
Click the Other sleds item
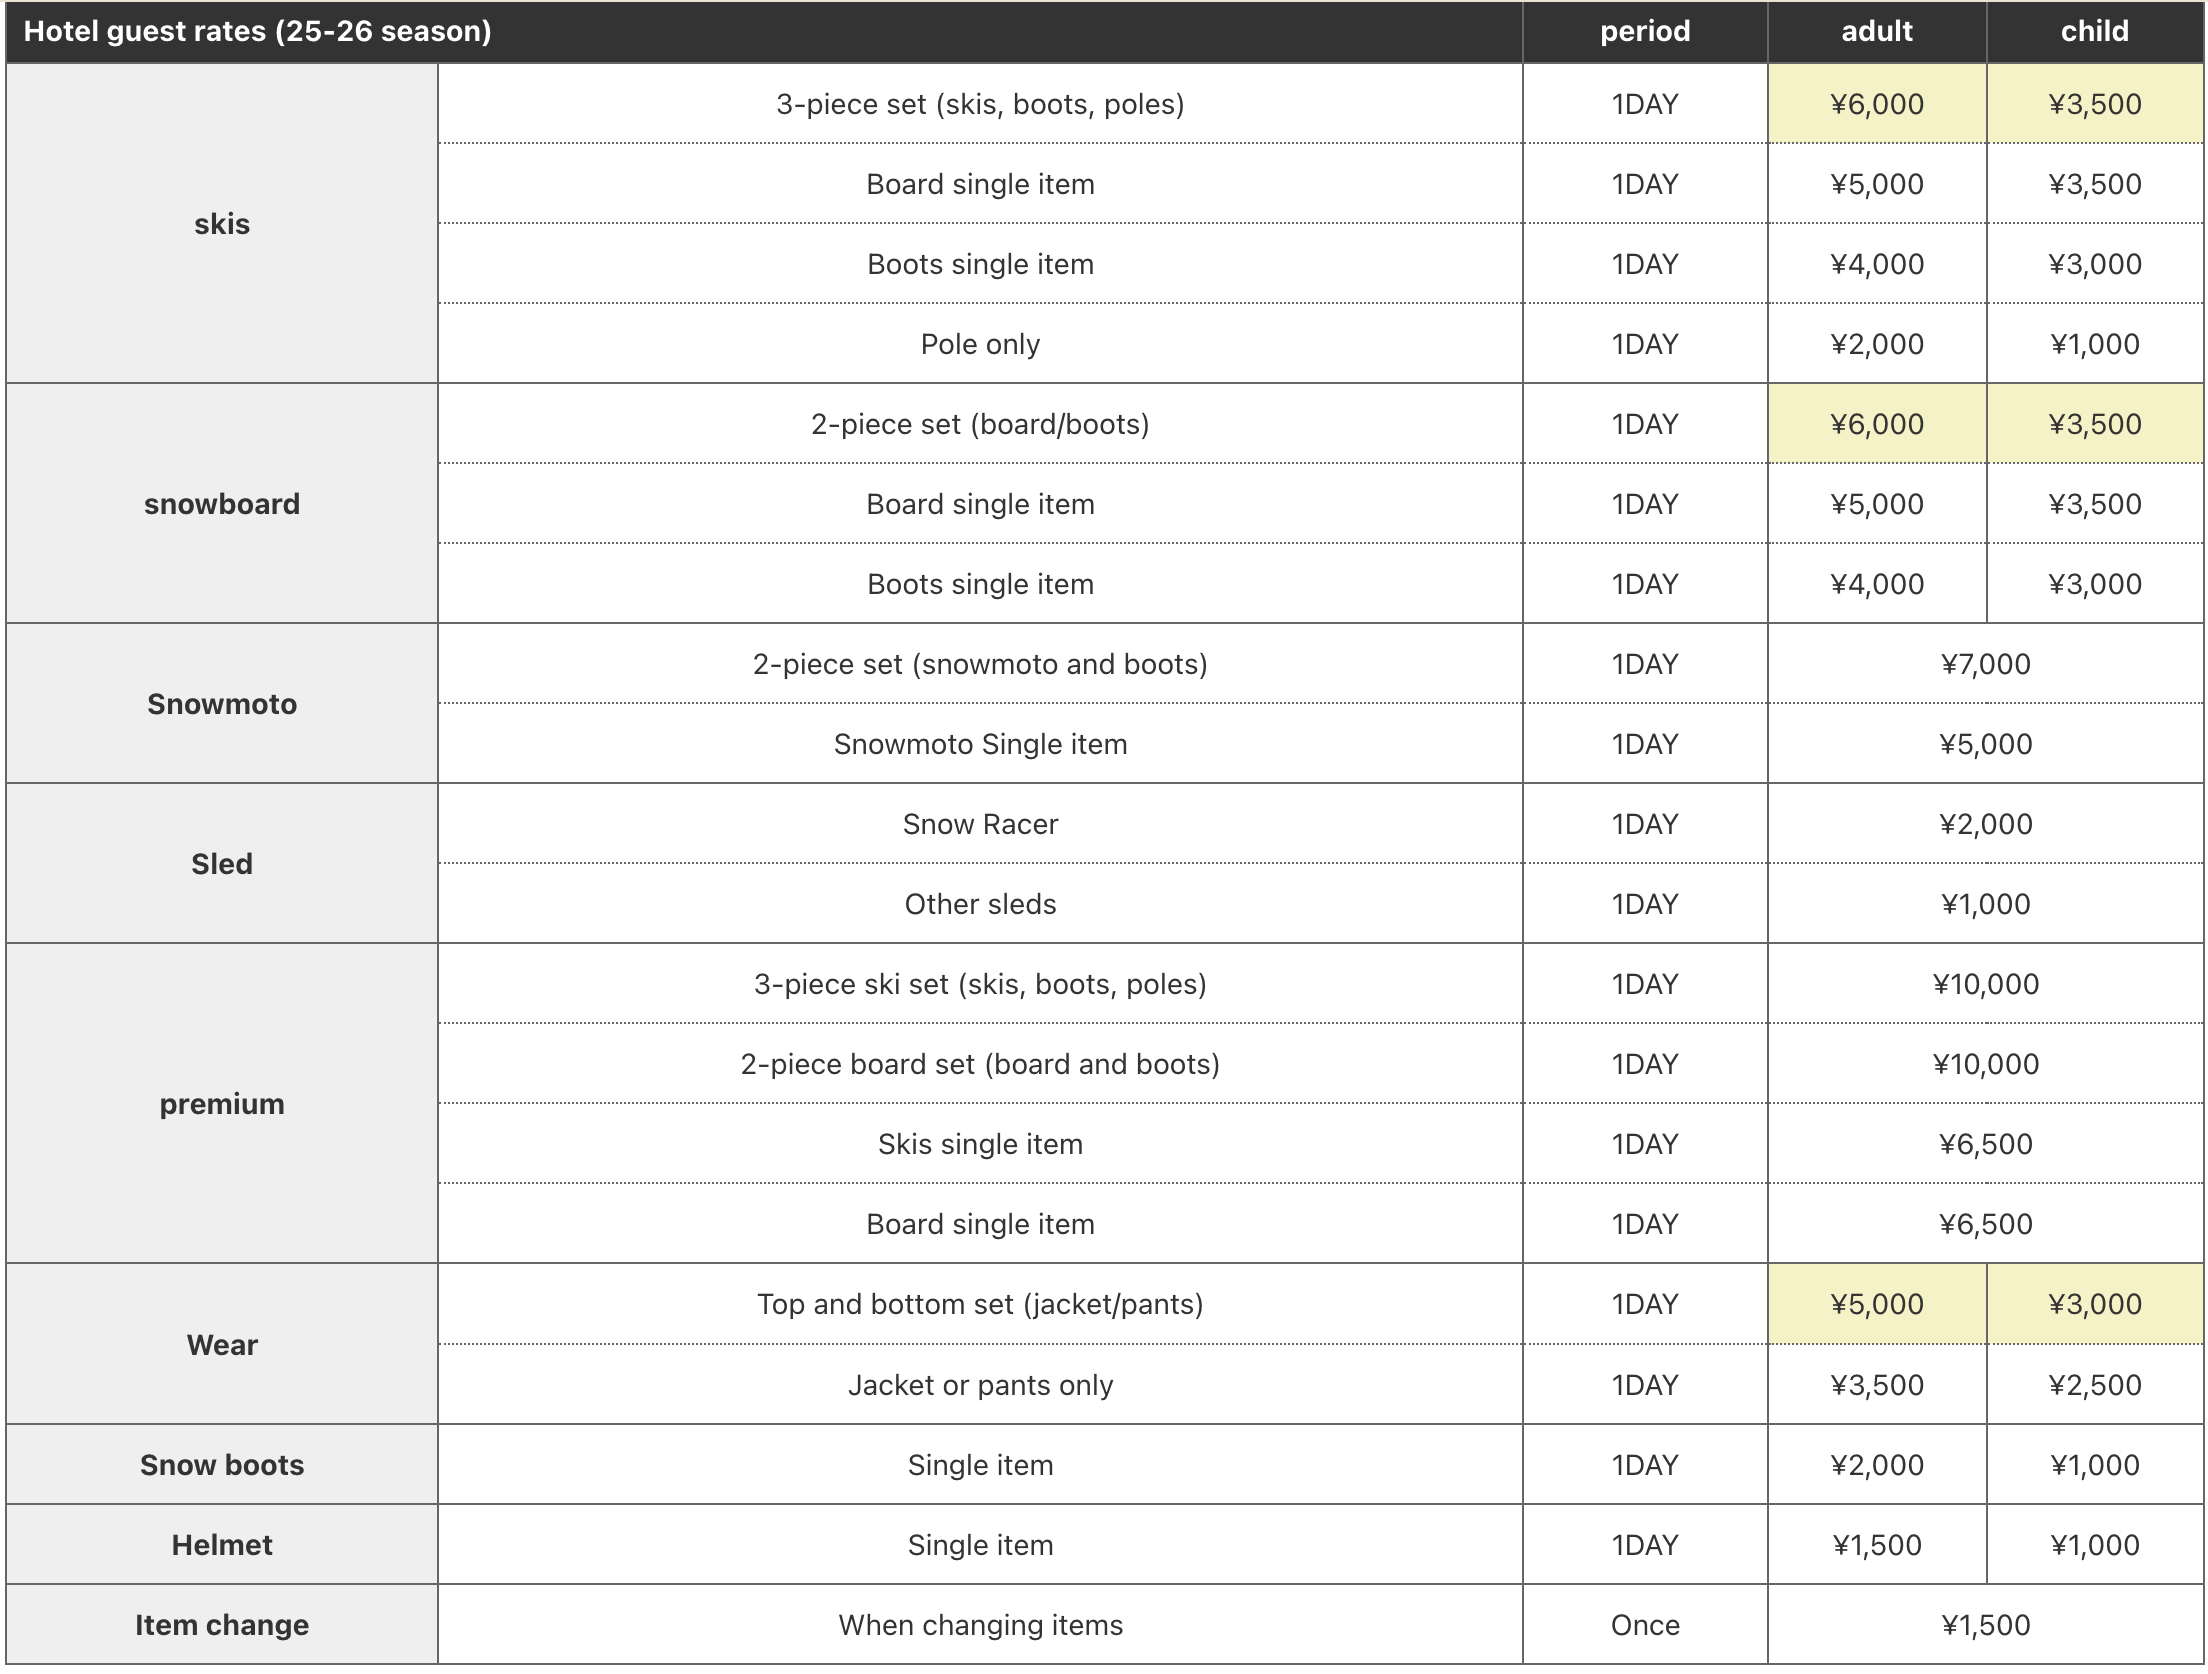pos(980,904)
